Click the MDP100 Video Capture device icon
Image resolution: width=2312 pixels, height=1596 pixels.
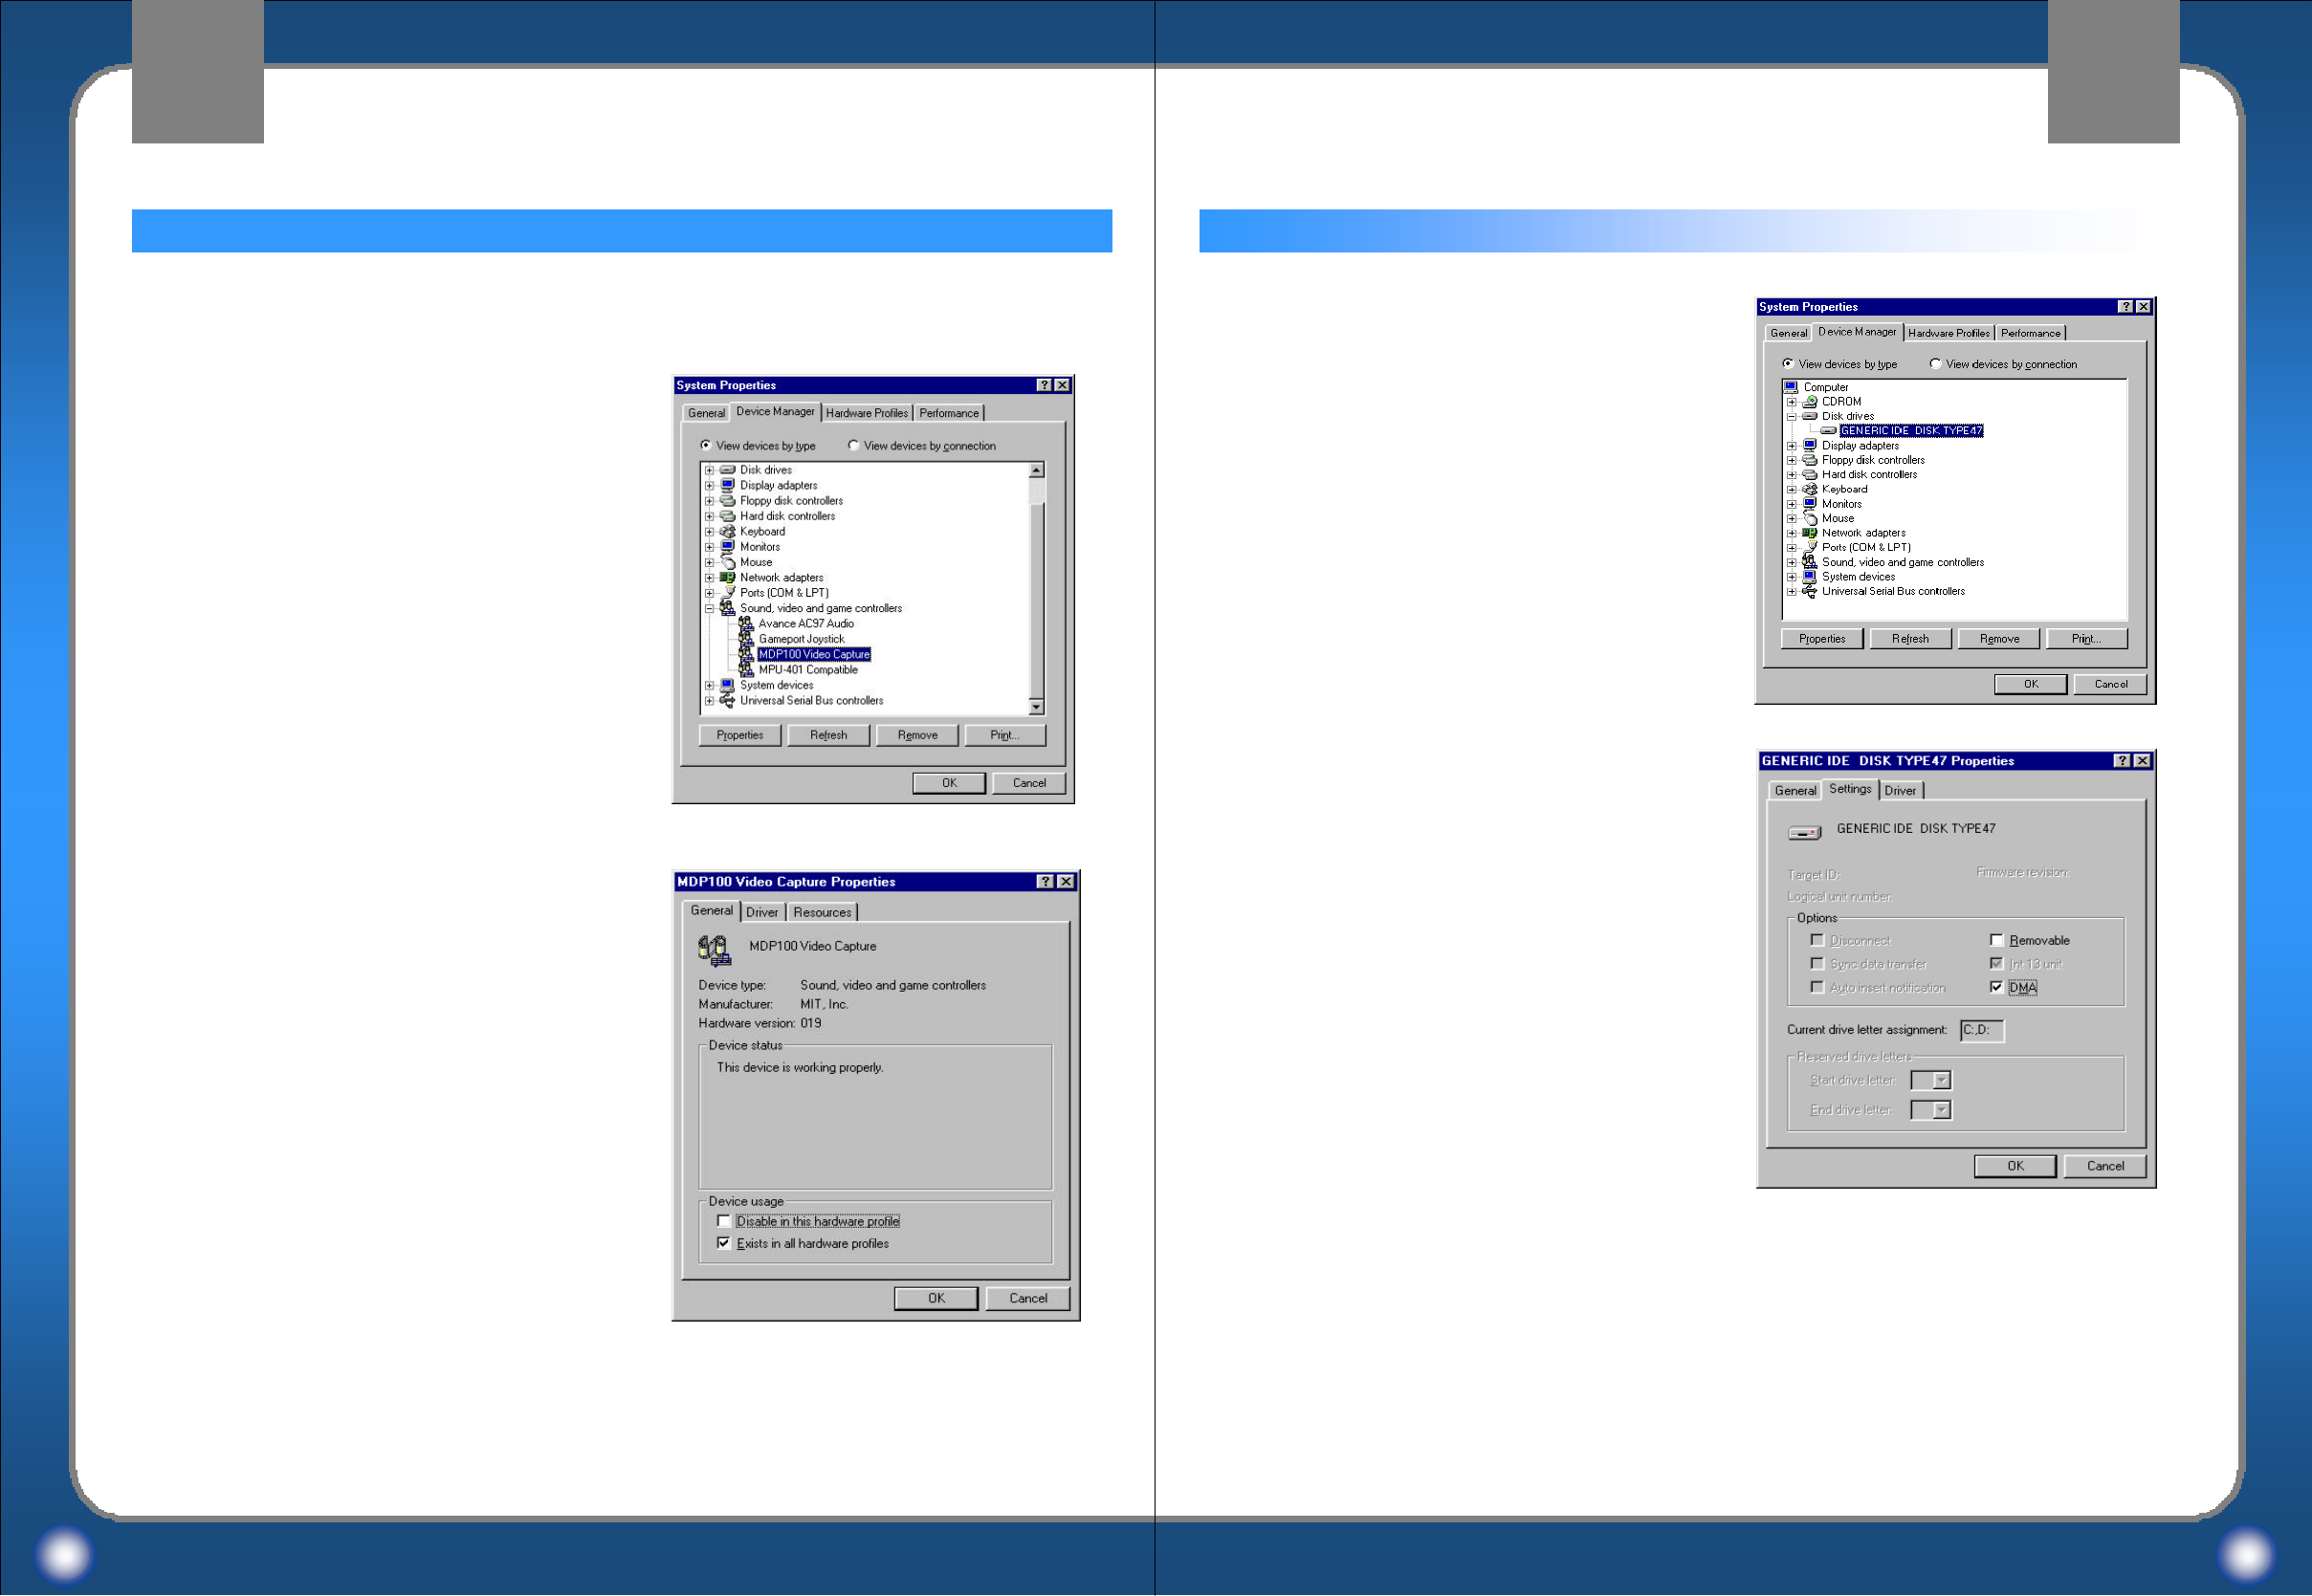tap(714, 949)
